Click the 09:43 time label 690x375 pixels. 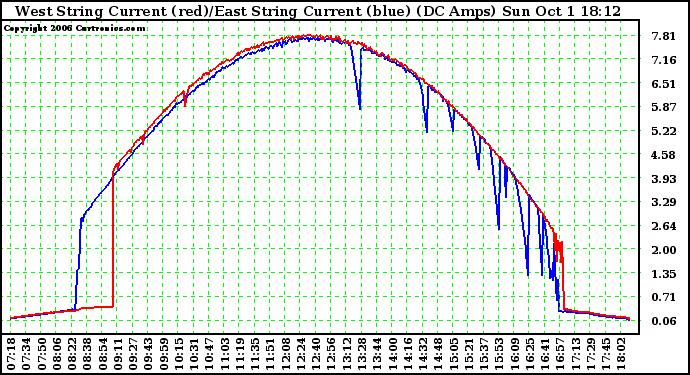point(148,354)
